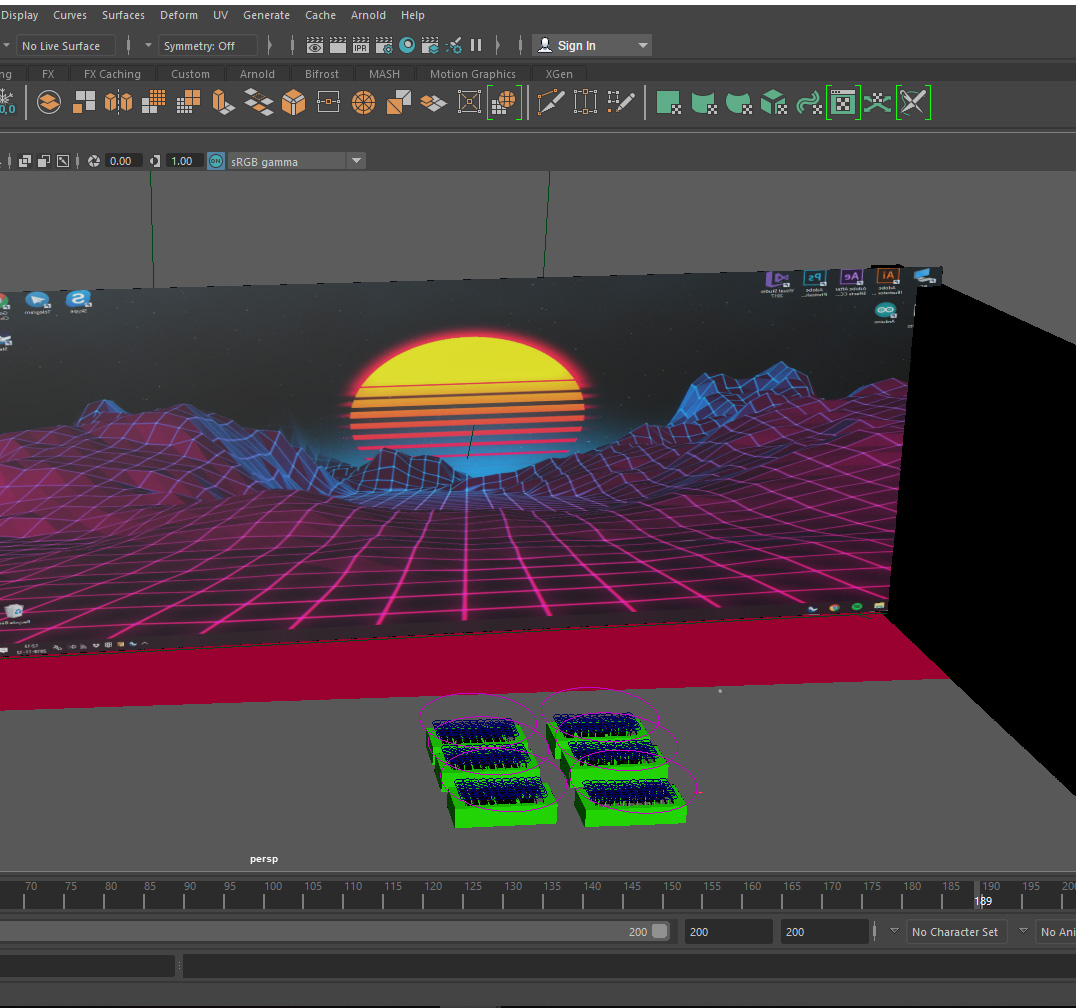Click grey grid with orange squares icon
1076x1008 pixels.
point(188,102)
